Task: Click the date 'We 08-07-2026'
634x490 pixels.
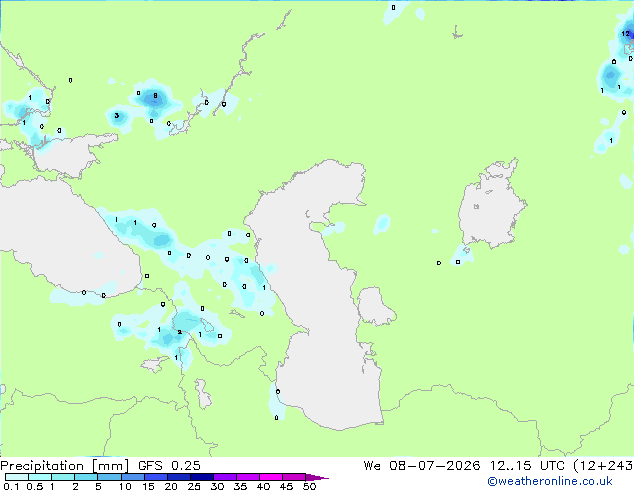Action: tap(422, 466)
